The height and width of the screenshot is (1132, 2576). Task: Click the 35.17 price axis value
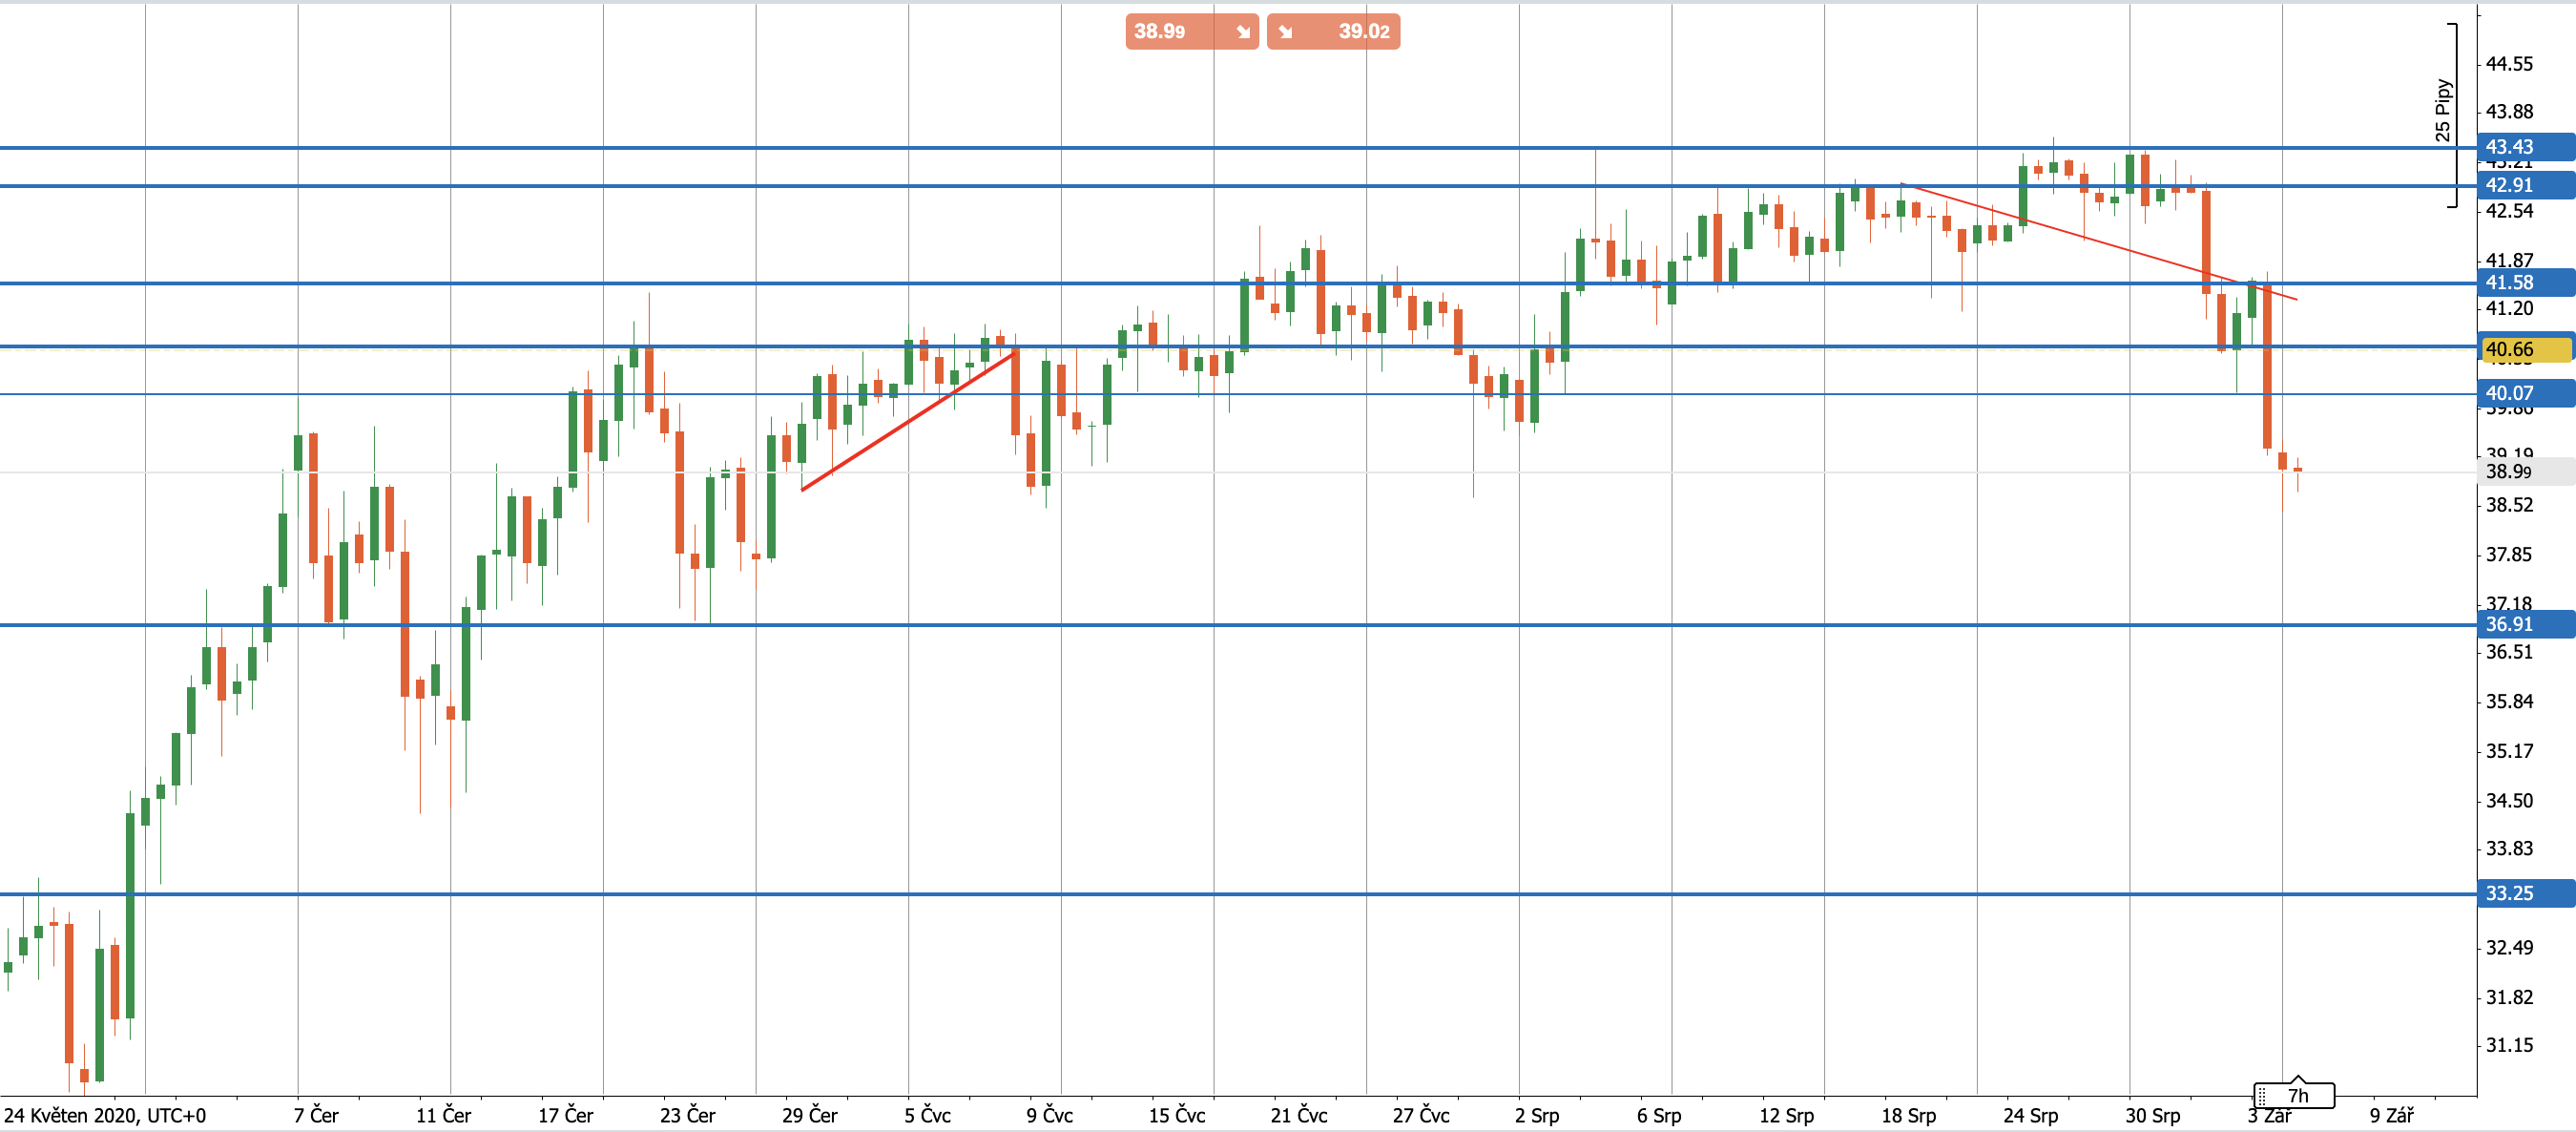(2509, 751)
